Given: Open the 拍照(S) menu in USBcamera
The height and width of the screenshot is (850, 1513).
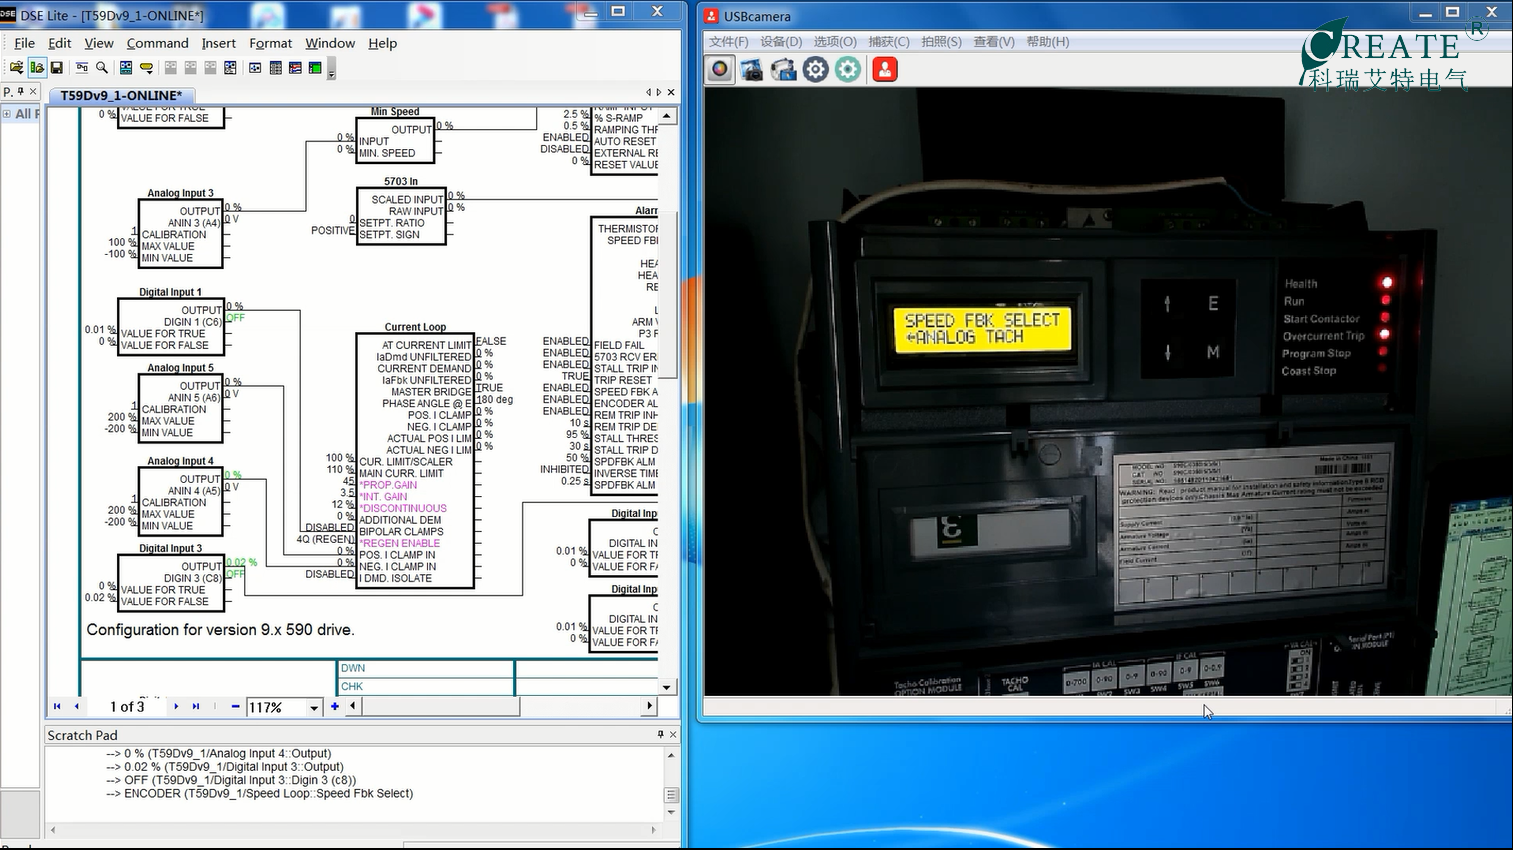Looking at the screenshot, I should (x=941, y=41).
